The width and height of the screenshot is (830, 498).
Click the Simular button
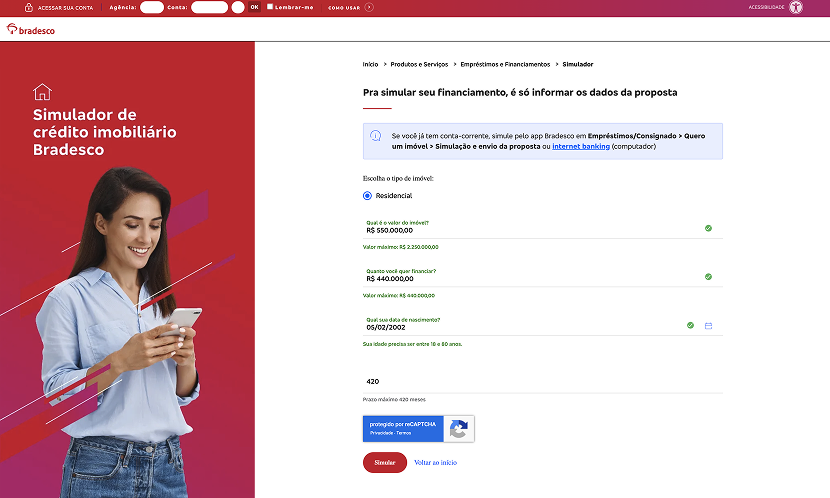385,463
